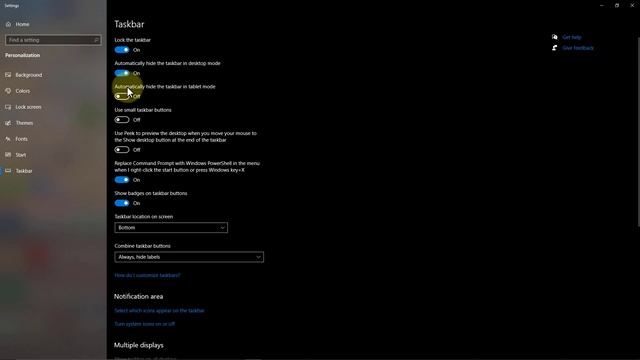Click the Find a setting search box
This screenshot has height=360, width=640.
click(53, 40)
